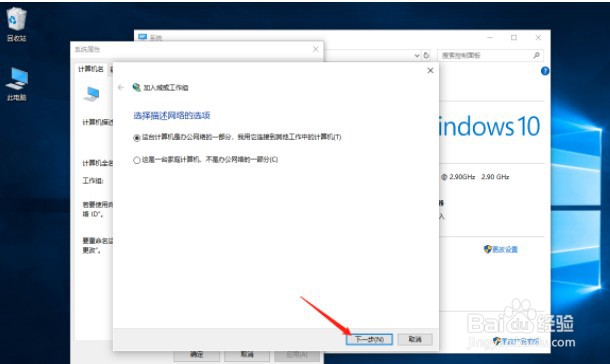
Task: Close the 系统属性 dialog
Action: point(316,49)
